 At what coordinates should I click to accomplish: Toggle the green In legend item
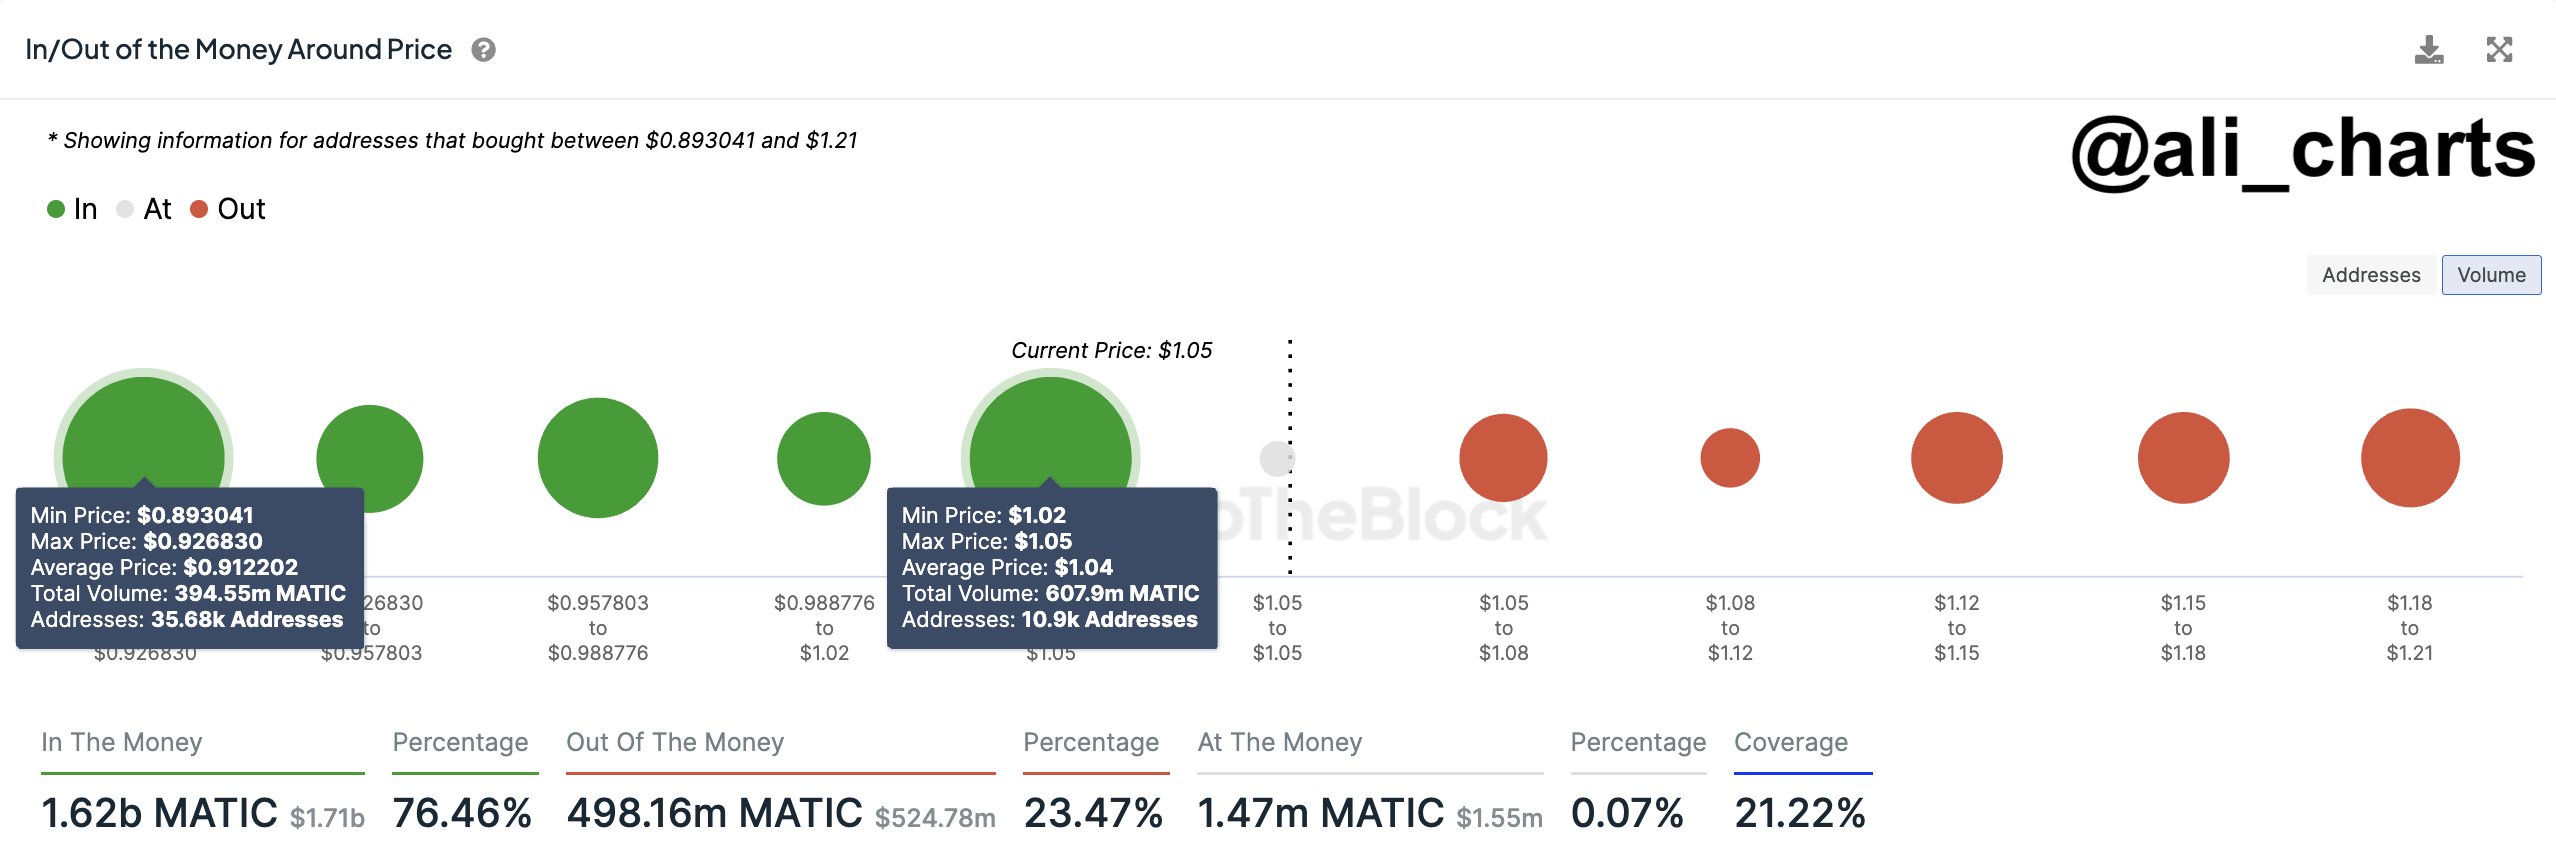click(x=72, y=209)
